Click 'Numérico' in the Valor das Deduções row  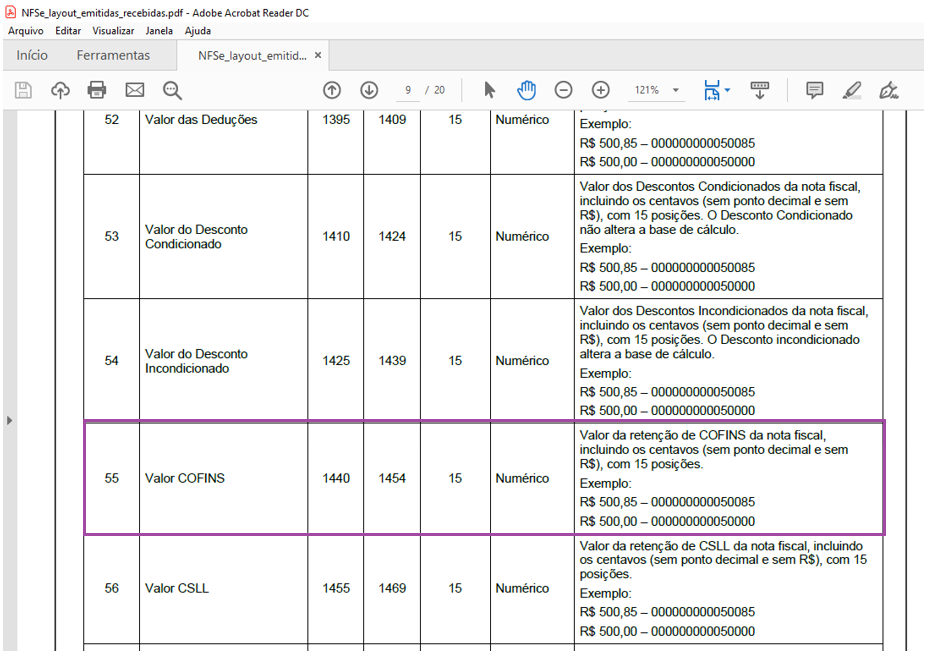(522, 119)
